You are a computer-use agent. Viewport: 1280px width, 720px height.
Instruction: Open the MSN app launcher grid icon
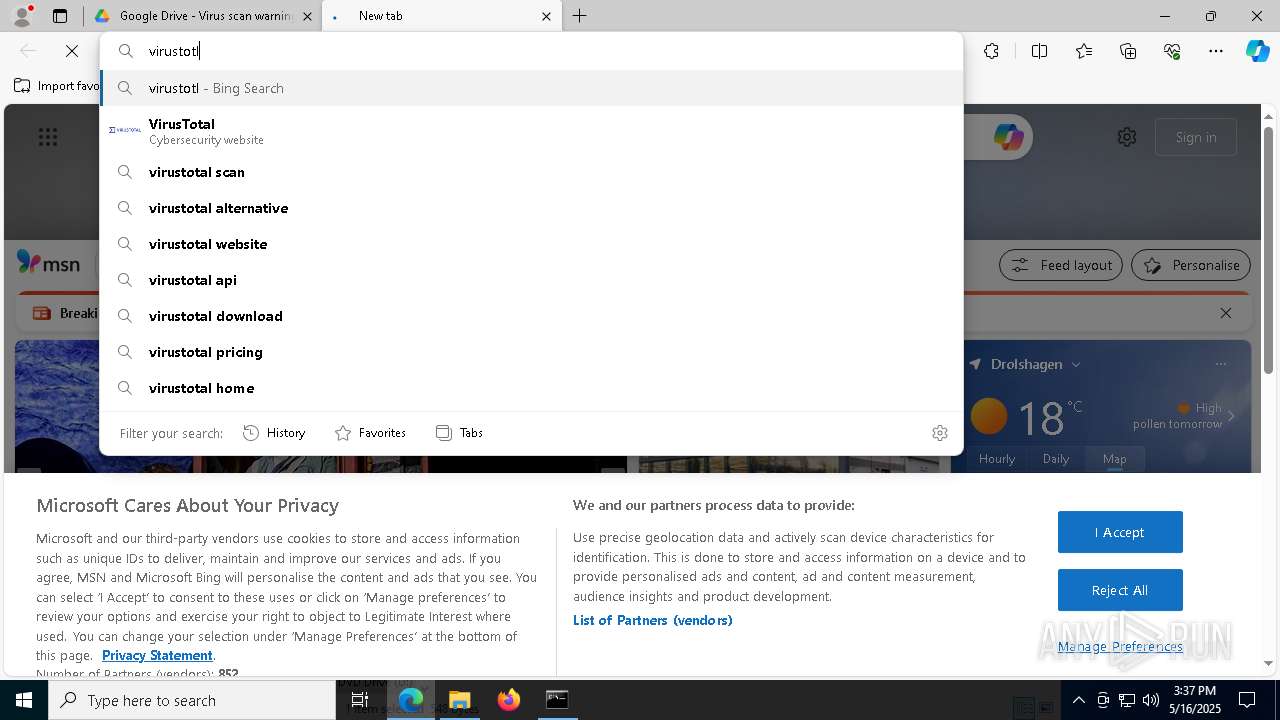coord(48,137)
